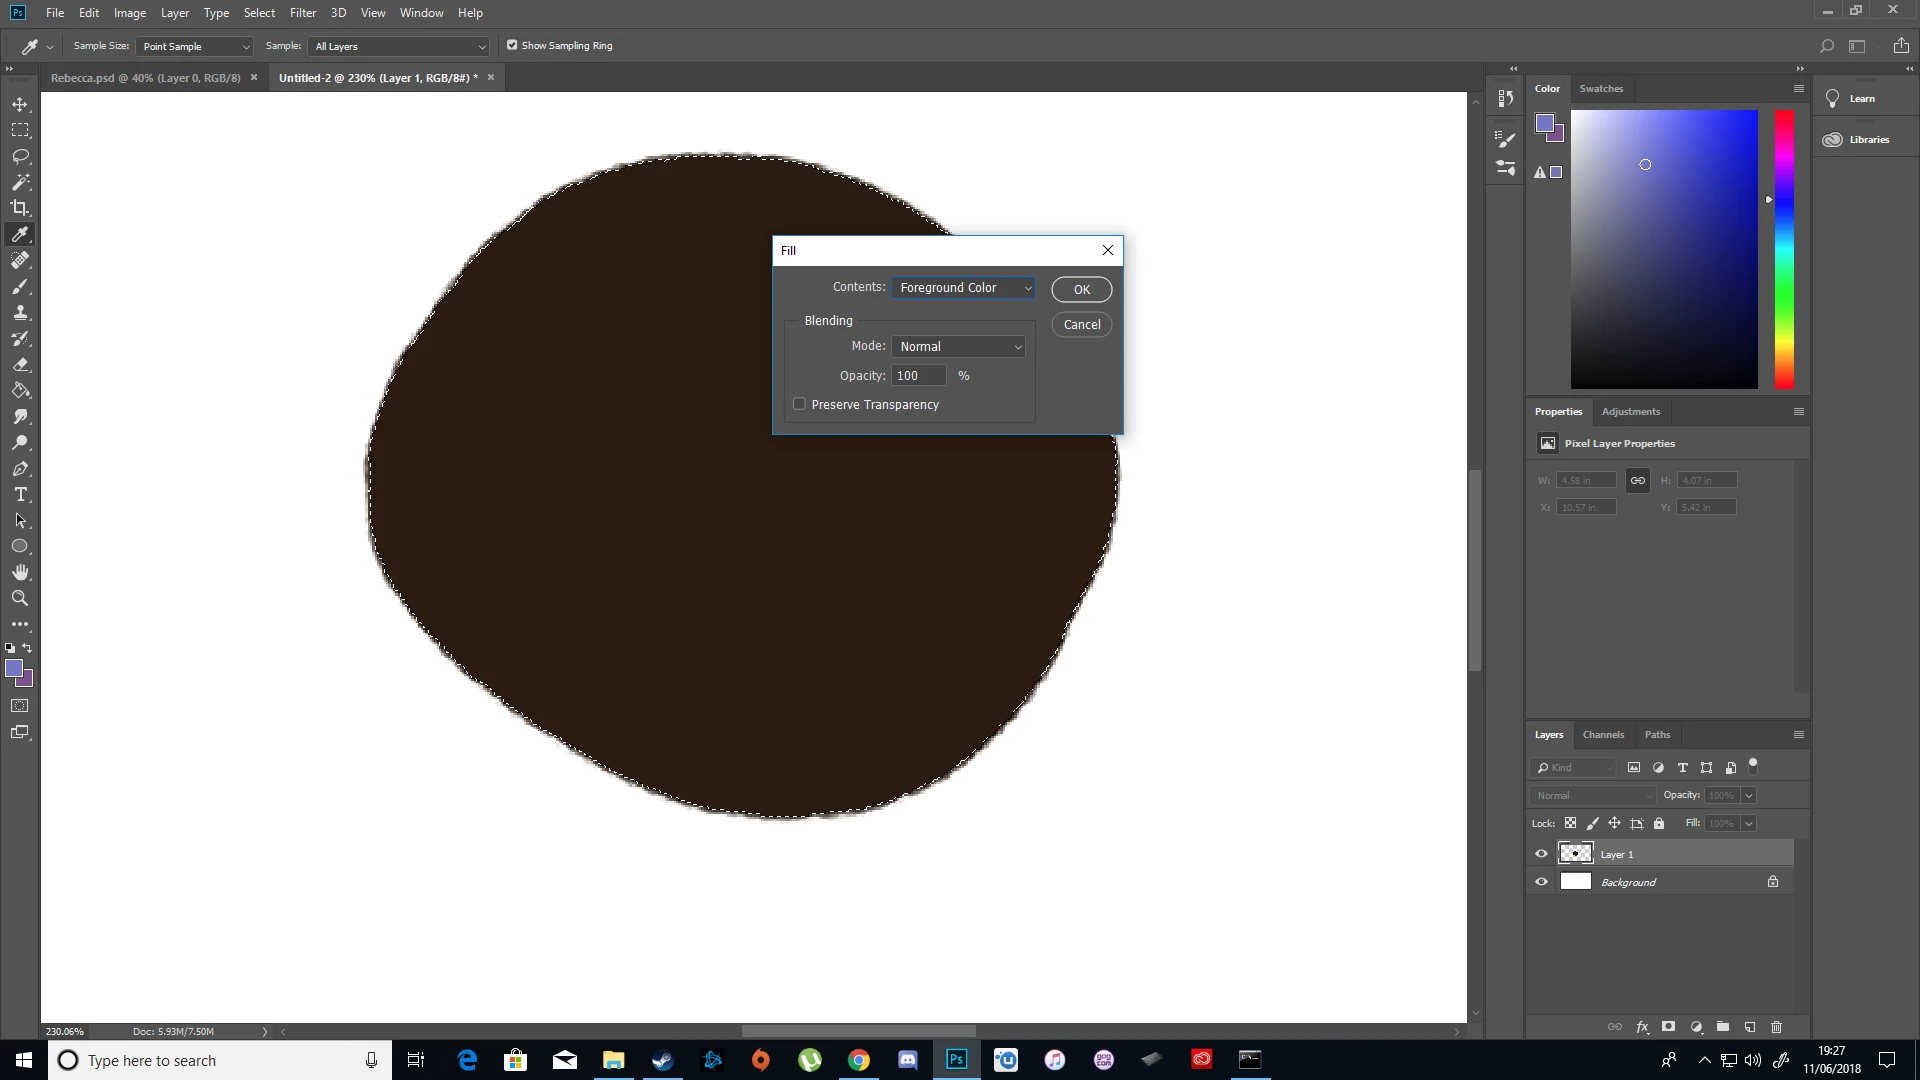Viewport: 1920px width, 1080px height.
Task: Open the Contents dropdown in Fill dialog
Action: point(964,288)
